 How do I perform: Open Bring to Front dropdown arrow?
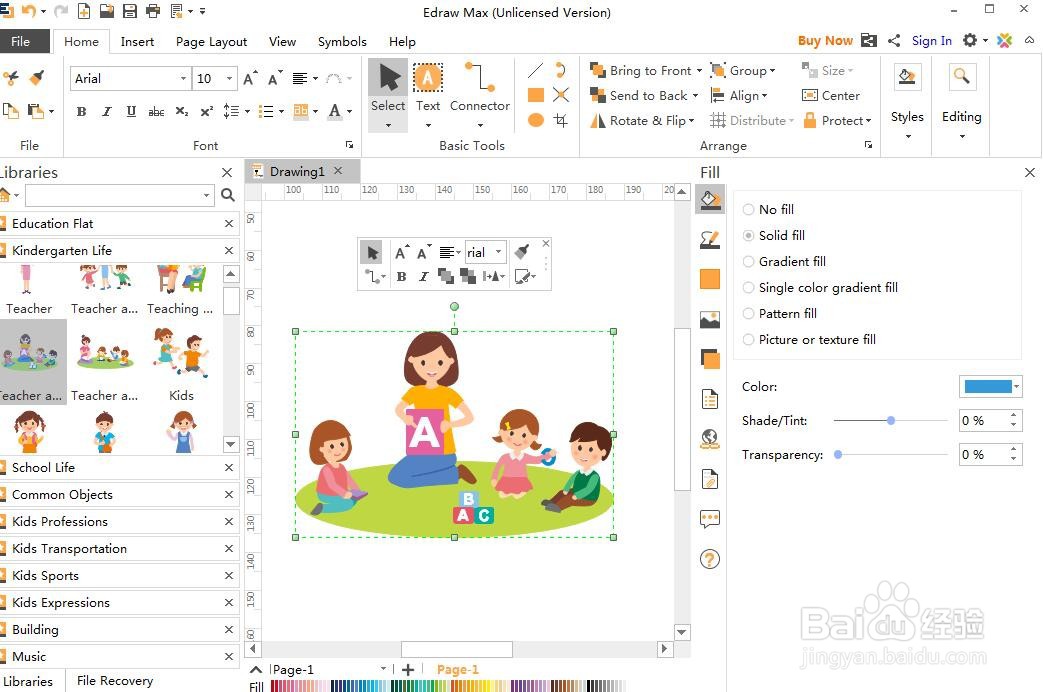(699, 71)
